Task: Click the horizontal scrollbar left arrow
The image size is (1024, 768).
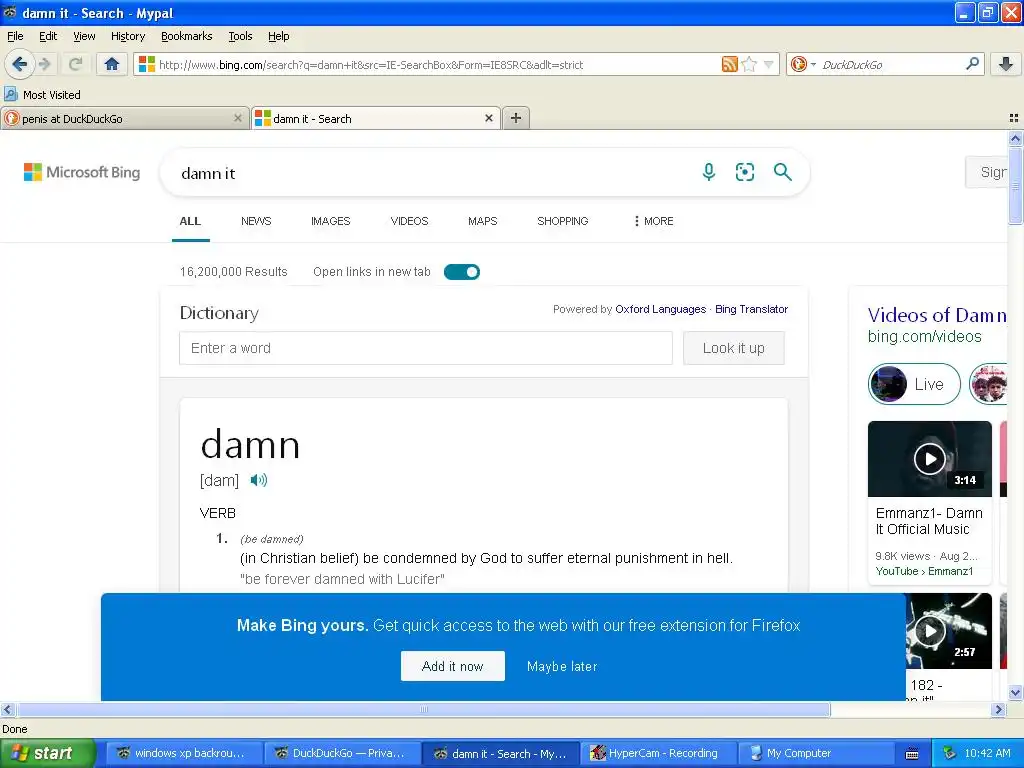Action: click(x=8, y=709)
